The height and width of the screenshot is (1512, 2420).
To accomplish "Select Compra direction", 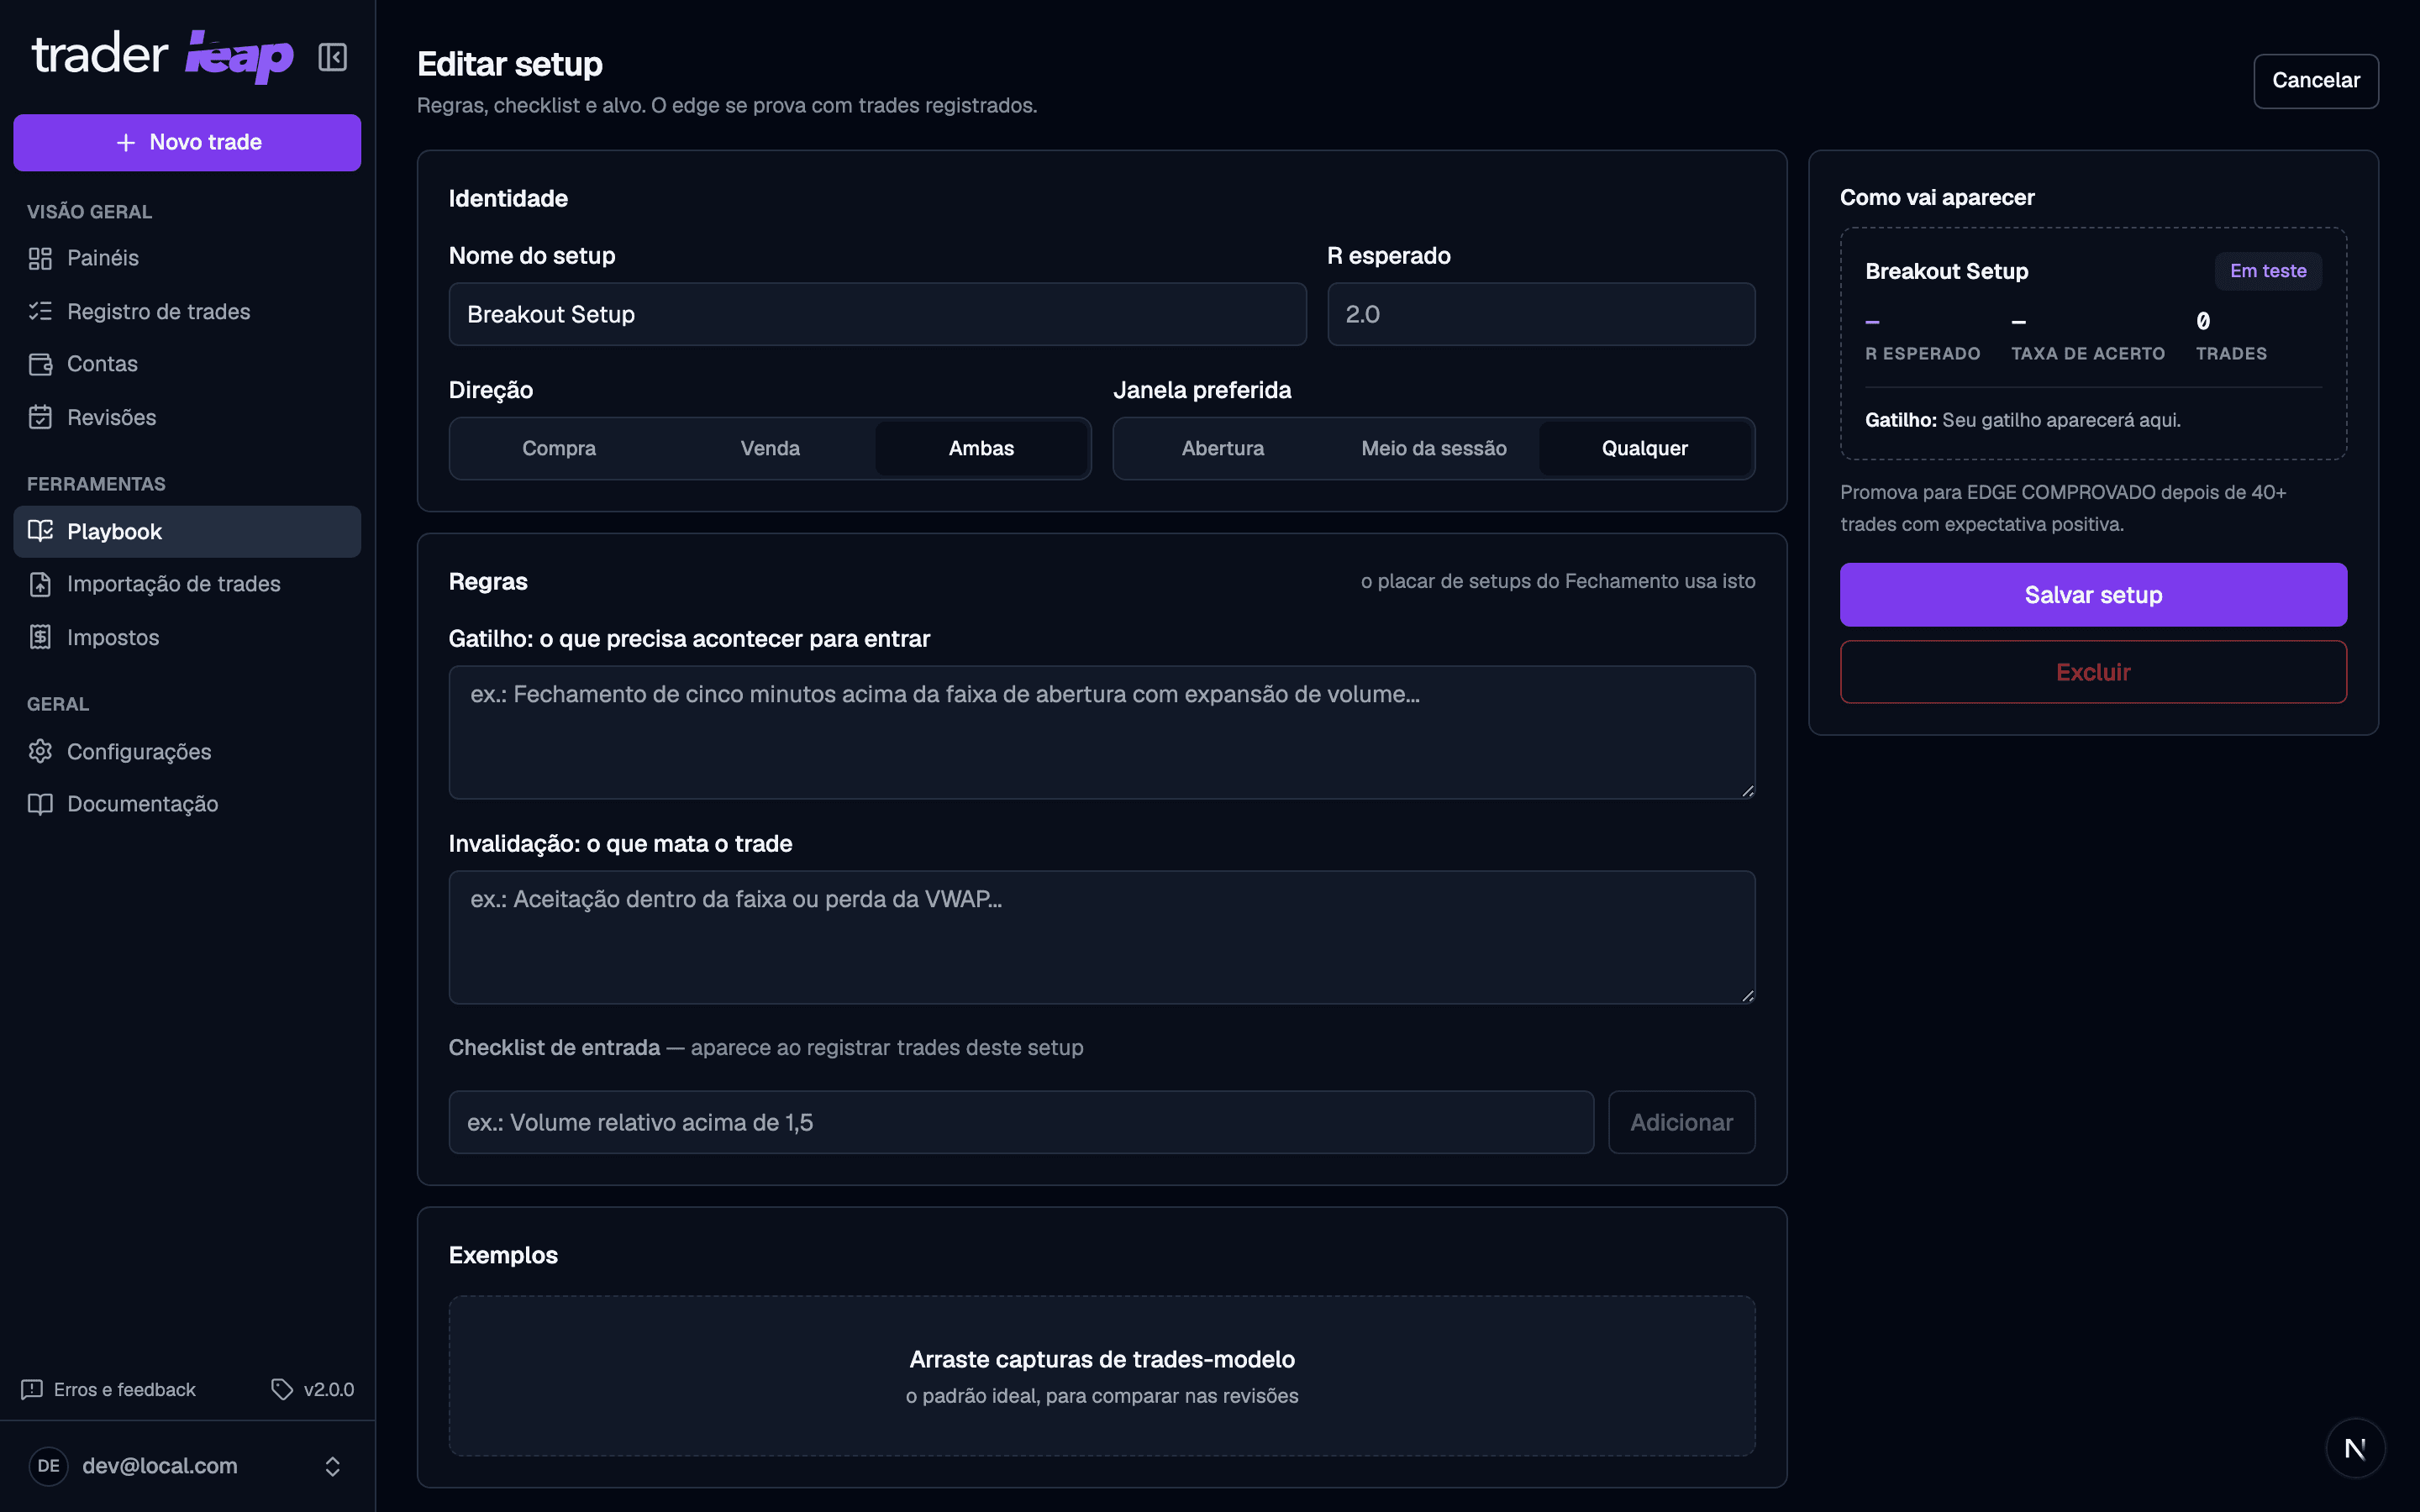I will click(x=559, y=448).
